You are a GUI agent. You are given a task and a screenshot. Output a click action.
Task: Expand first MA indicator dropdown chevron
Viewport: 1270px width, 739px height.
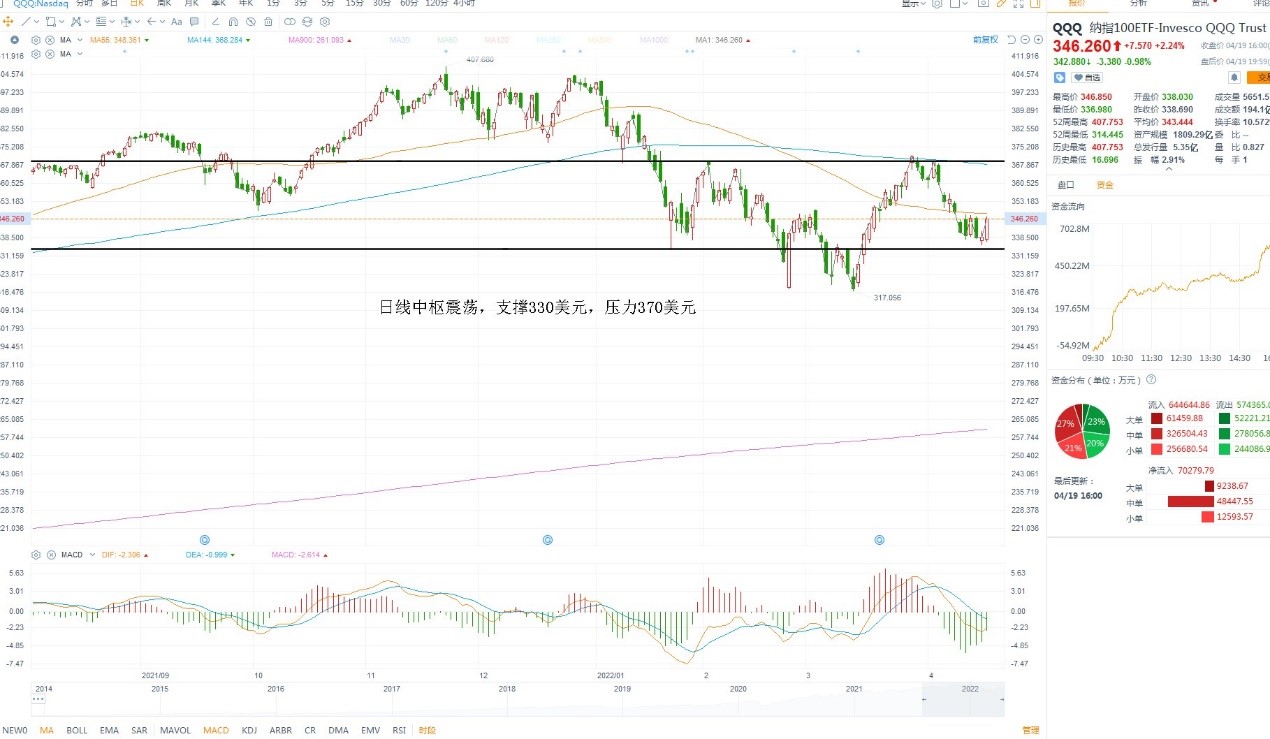(80, 40)
